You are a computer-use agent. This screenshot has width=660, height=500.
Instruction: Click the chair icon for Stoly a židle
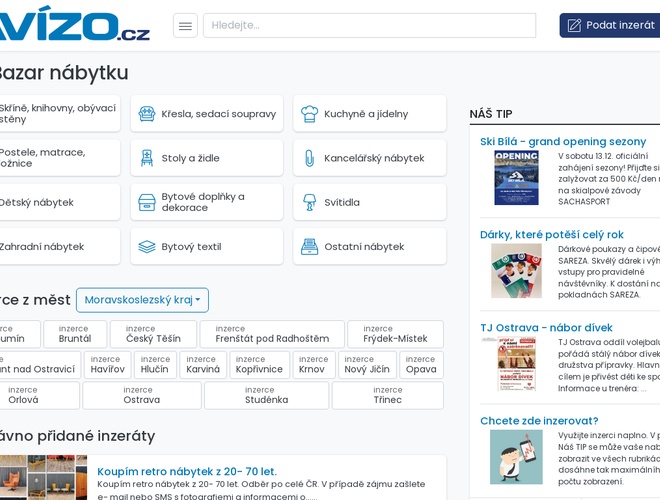pos(147,158)
